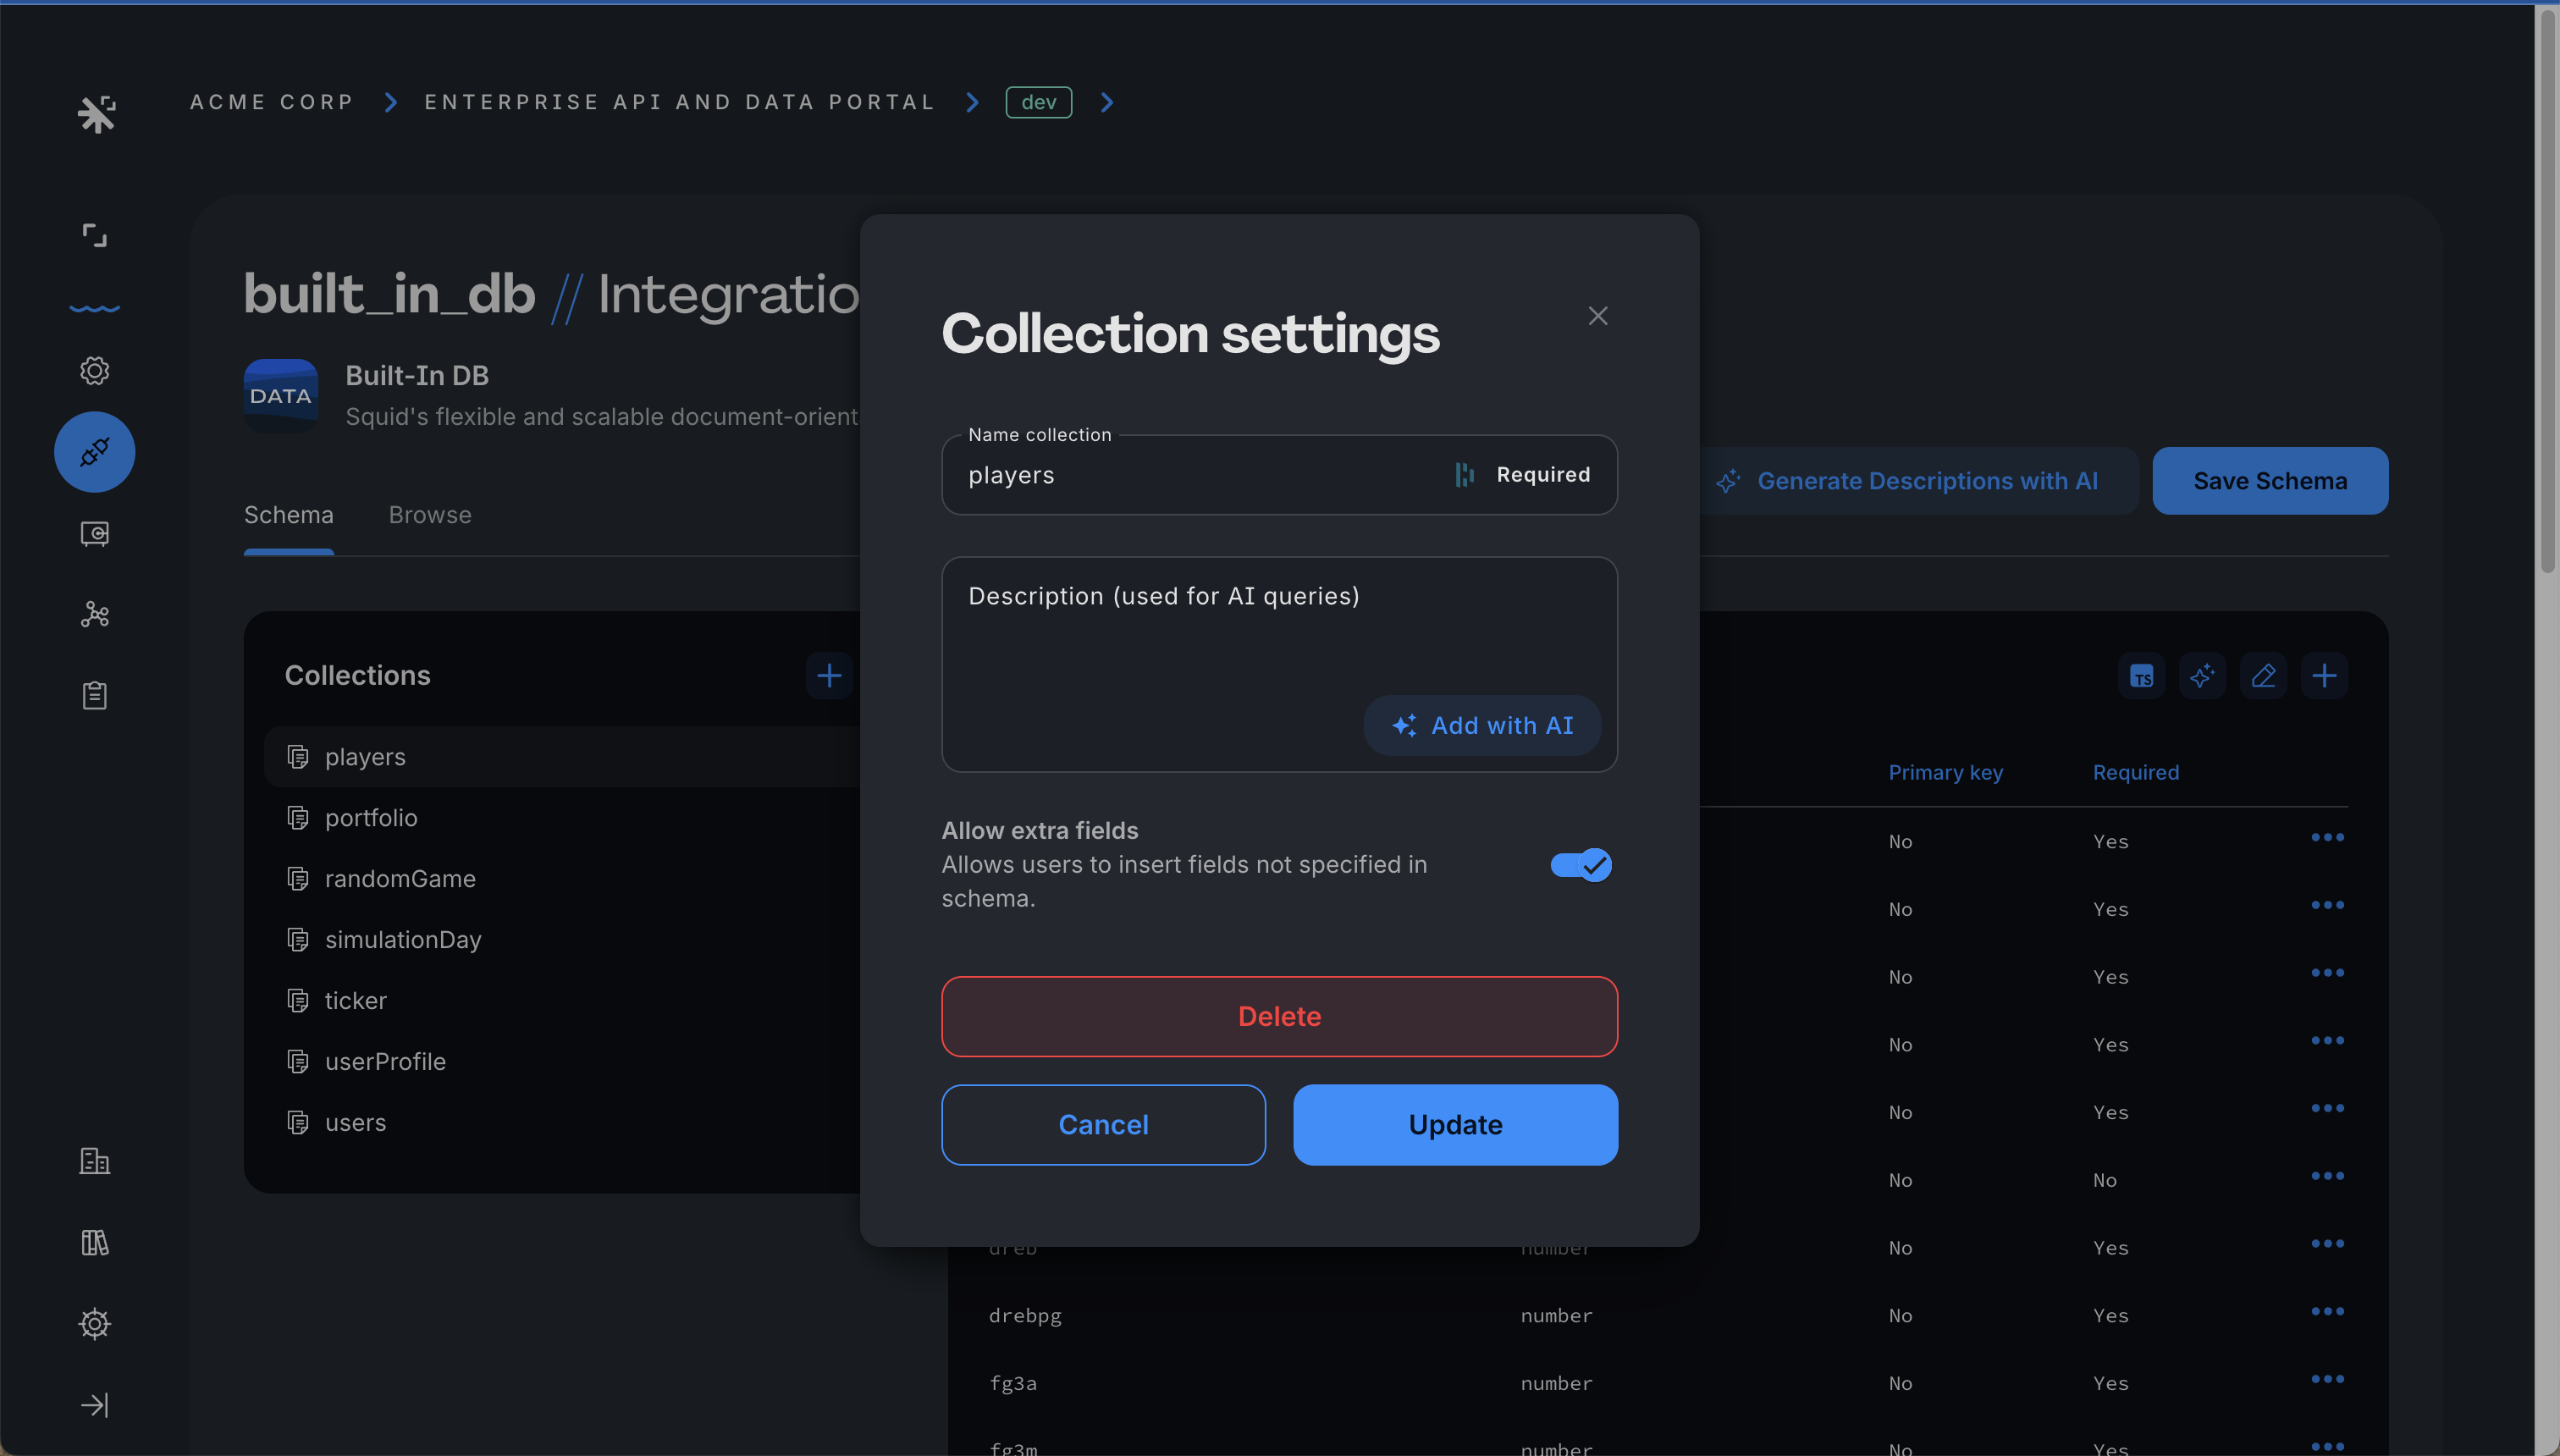
Task: Select the players collection
Action: pos(562,757)
